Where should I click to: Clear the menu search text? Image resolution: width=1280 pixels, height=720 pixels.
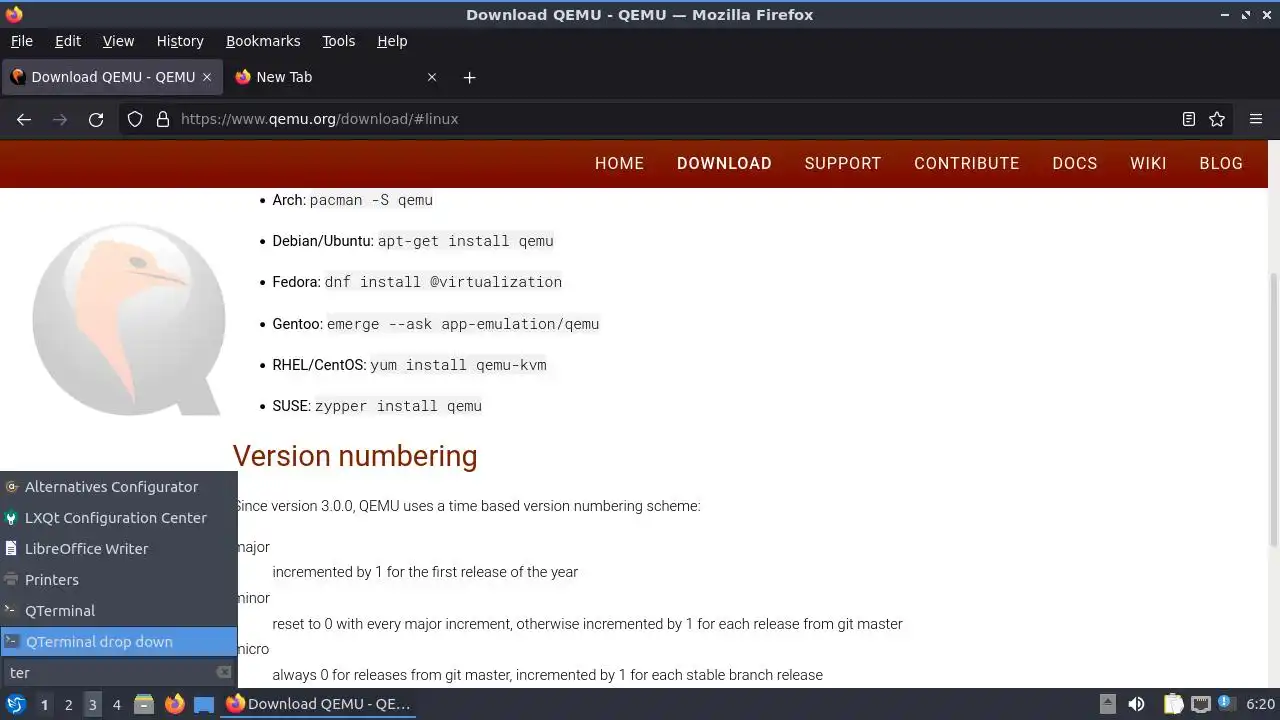tap(224, 673)
